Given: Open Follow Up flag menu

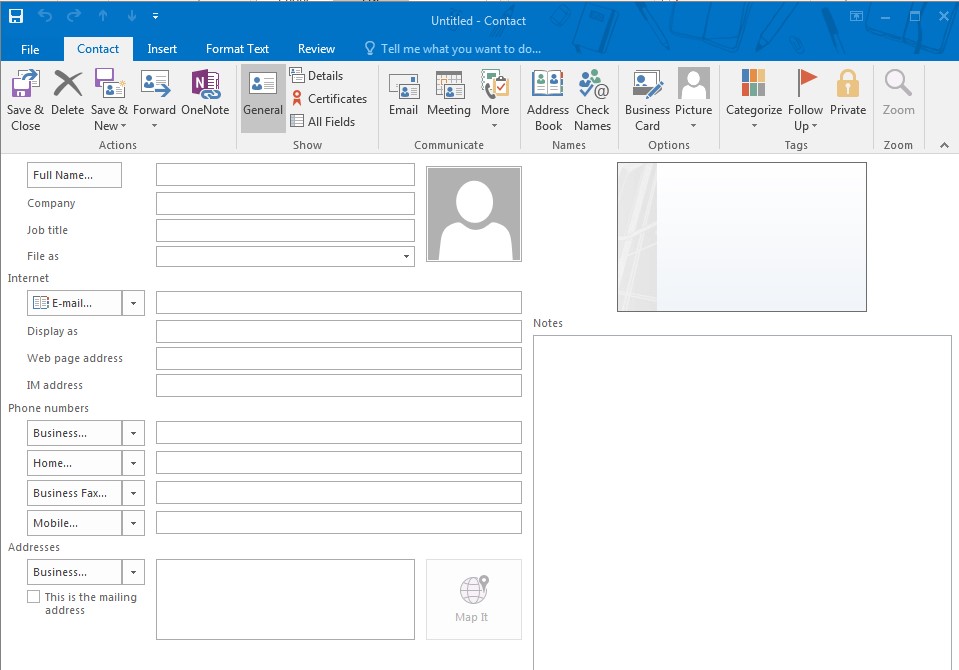Looking at the screenshot, I should pos(805,101).
